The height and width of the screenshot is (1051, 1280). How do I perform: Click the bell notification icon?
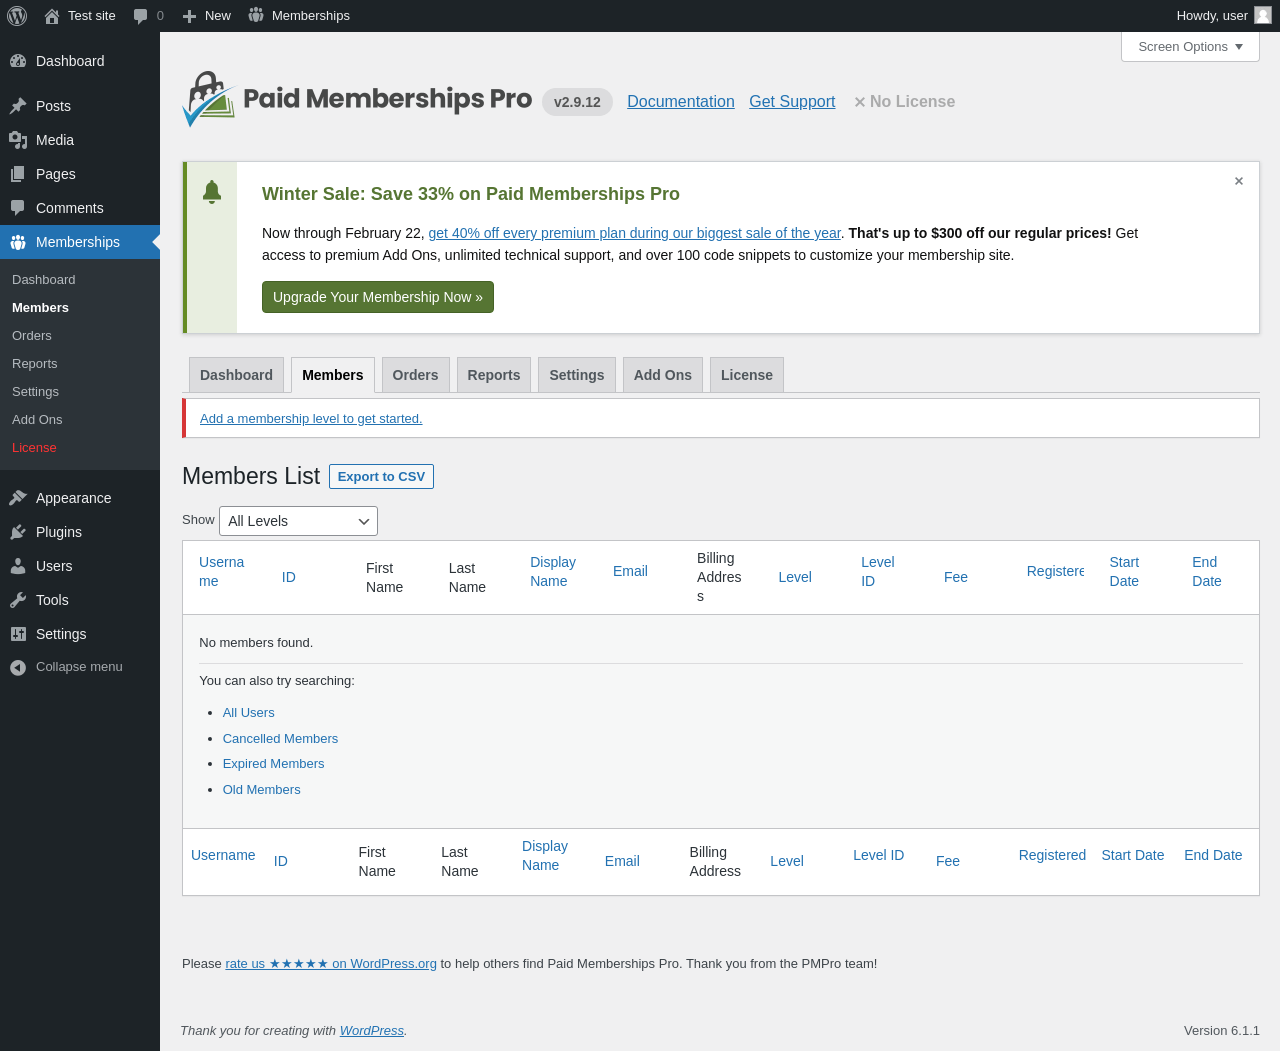pyautogui.click(x=211, y=192)
